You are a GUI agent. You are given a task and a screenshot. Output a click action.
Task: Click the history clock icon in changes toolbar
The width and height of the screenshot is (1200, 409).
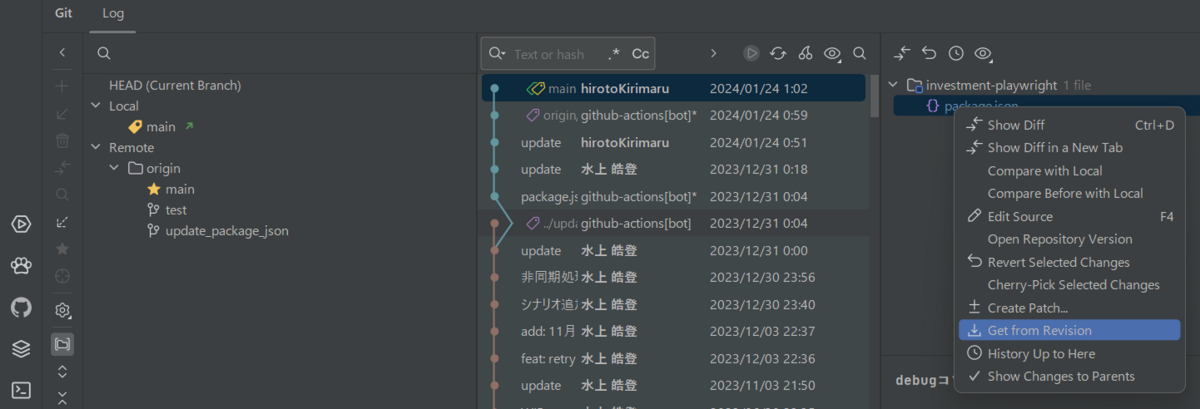(x=956, y=53)
